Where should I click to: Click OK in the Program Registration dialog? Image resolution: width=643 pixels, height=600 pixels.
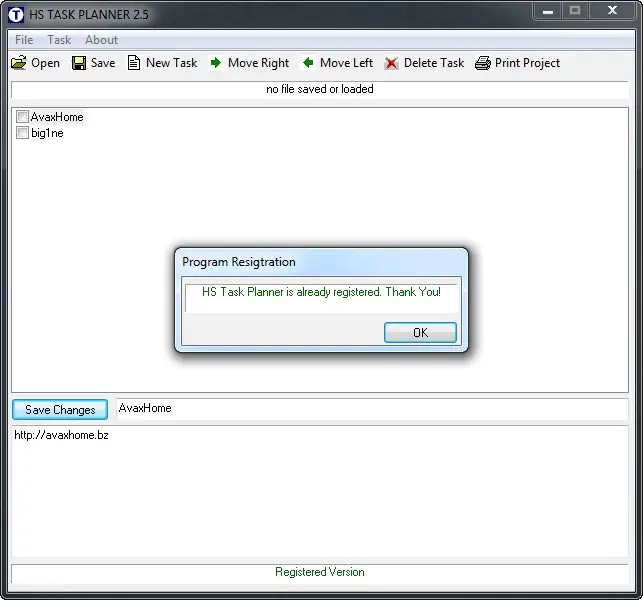[x=420, y=332]
